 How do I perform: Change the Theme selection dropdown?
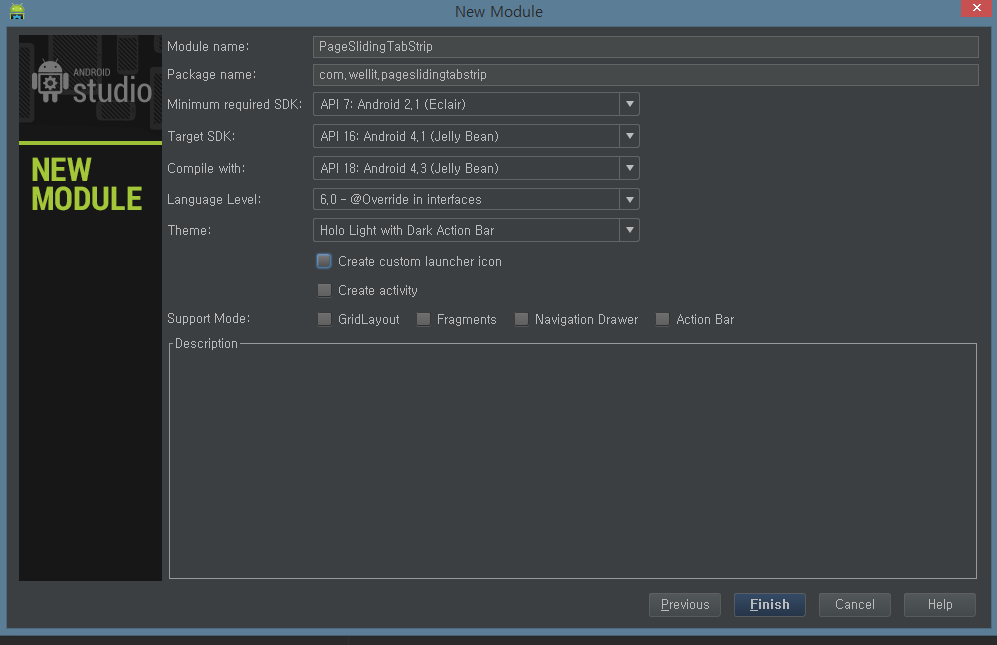630,230
